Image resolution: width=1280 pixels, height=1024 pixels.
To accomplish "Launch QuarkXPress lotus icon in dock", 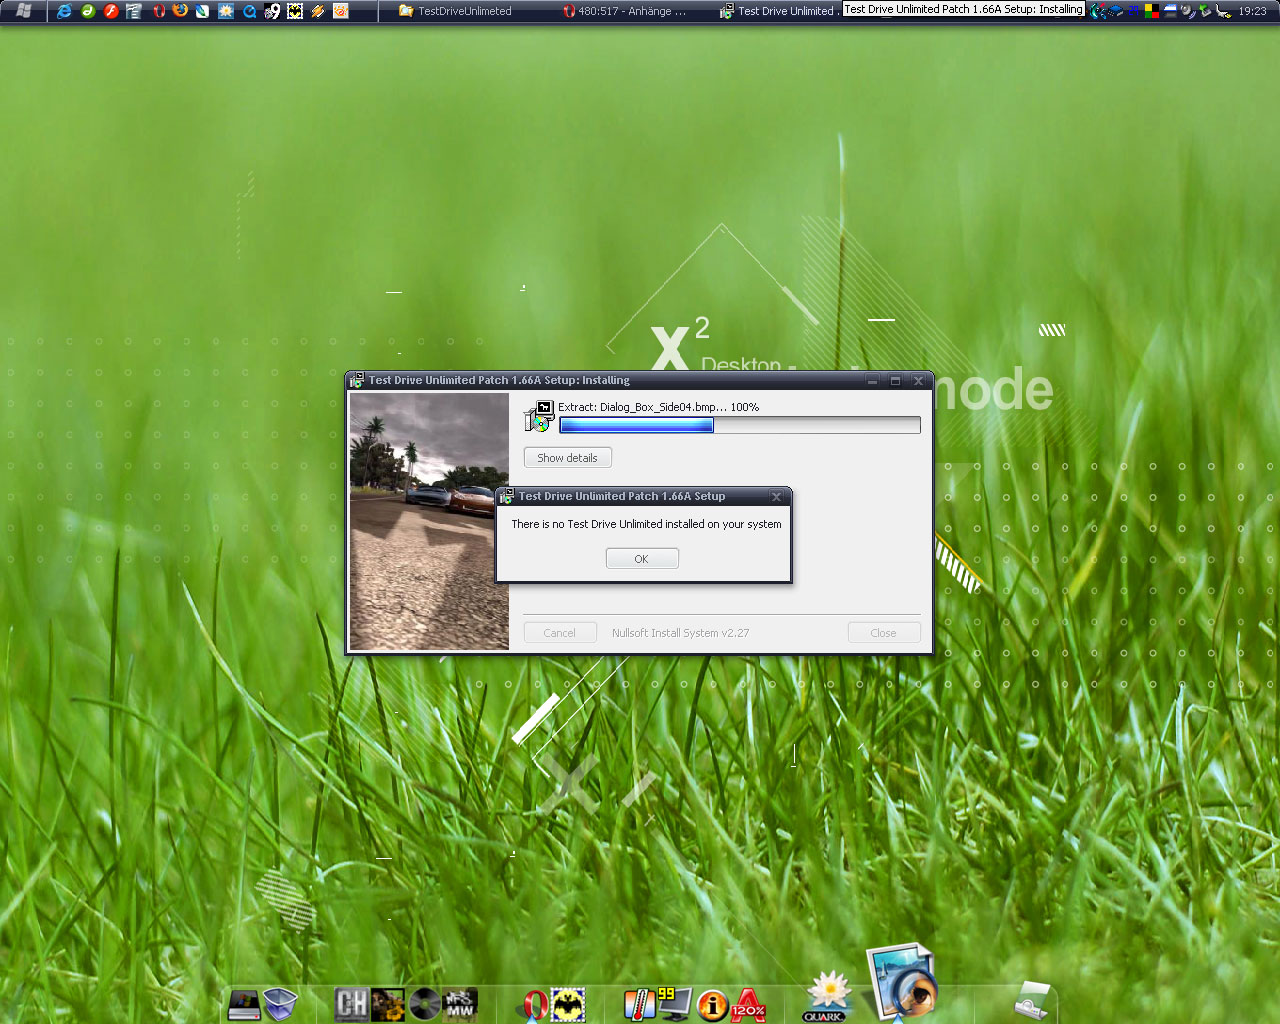I will click(x=827, y=997).
